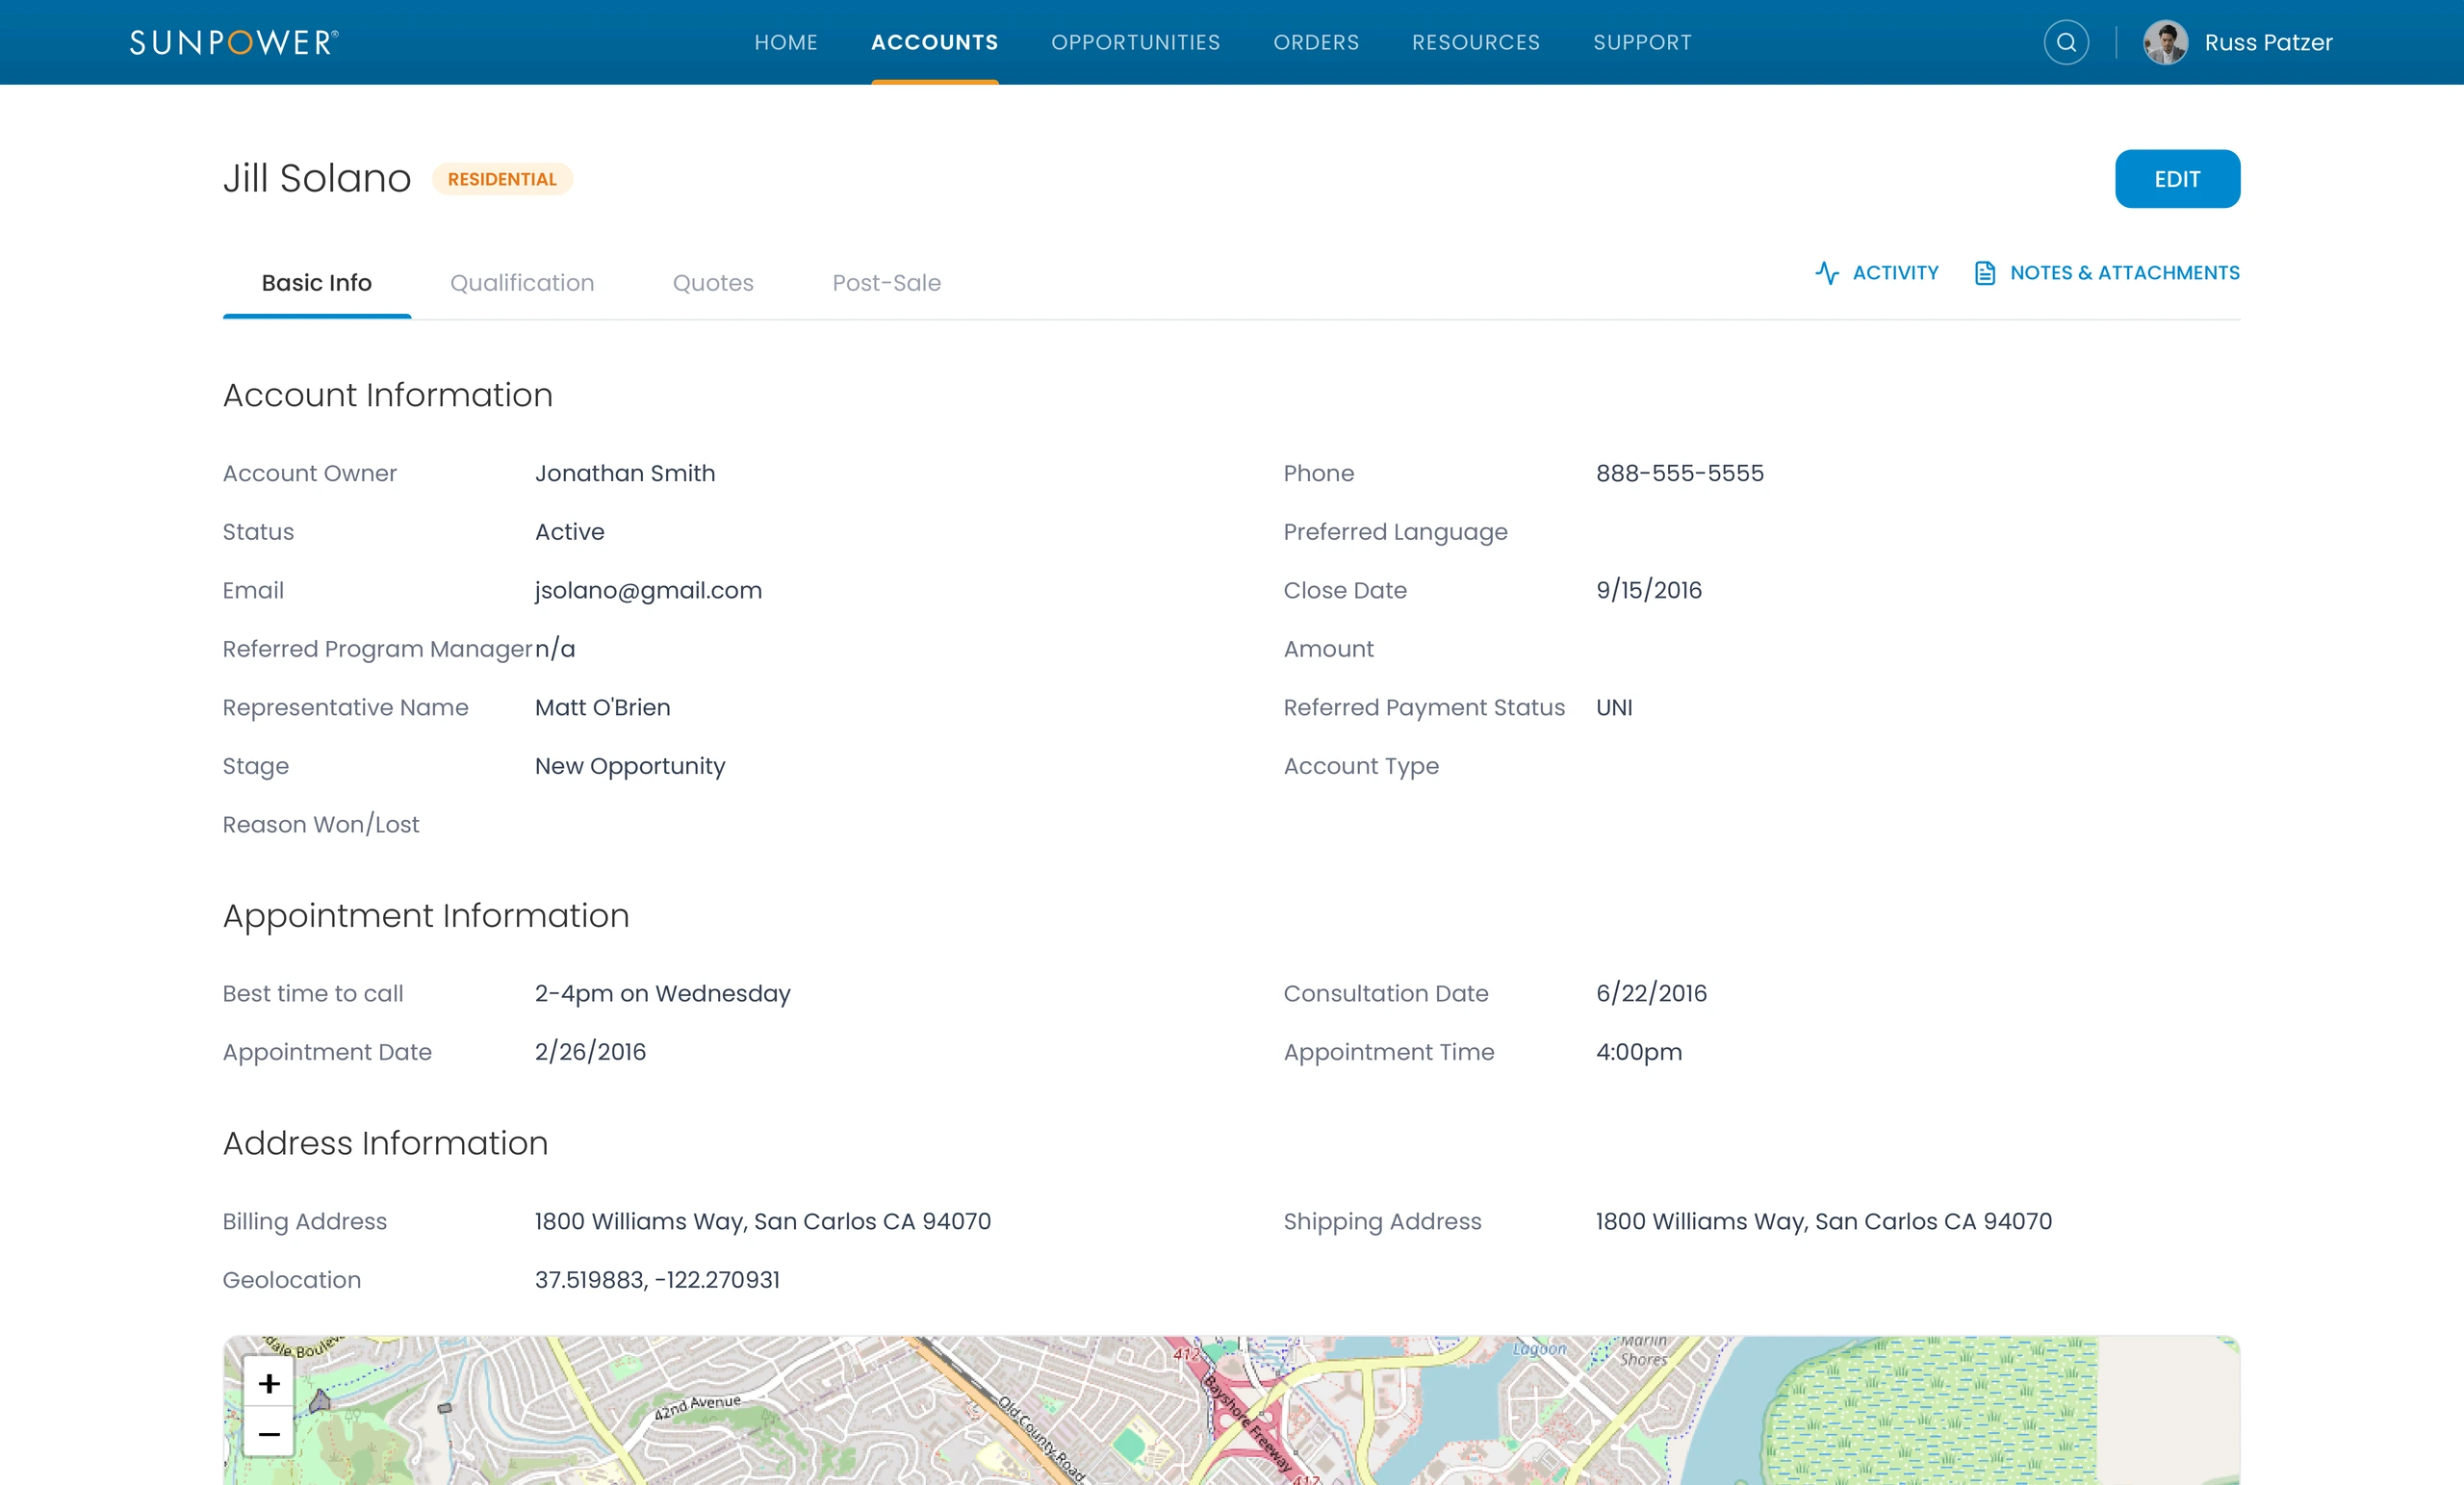2464x1485 pixels.
Task: Click the 2-4pm on Wednesday value
Action: [663, 993]
